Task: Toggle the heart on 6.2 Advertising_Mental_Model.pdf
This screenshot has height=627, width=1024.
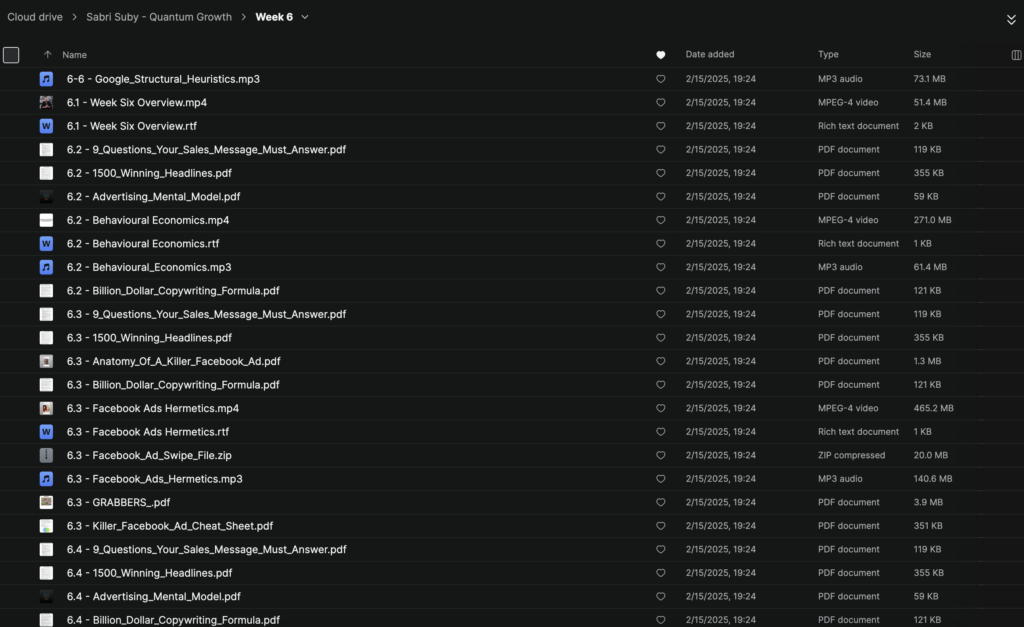Action: 660,197
